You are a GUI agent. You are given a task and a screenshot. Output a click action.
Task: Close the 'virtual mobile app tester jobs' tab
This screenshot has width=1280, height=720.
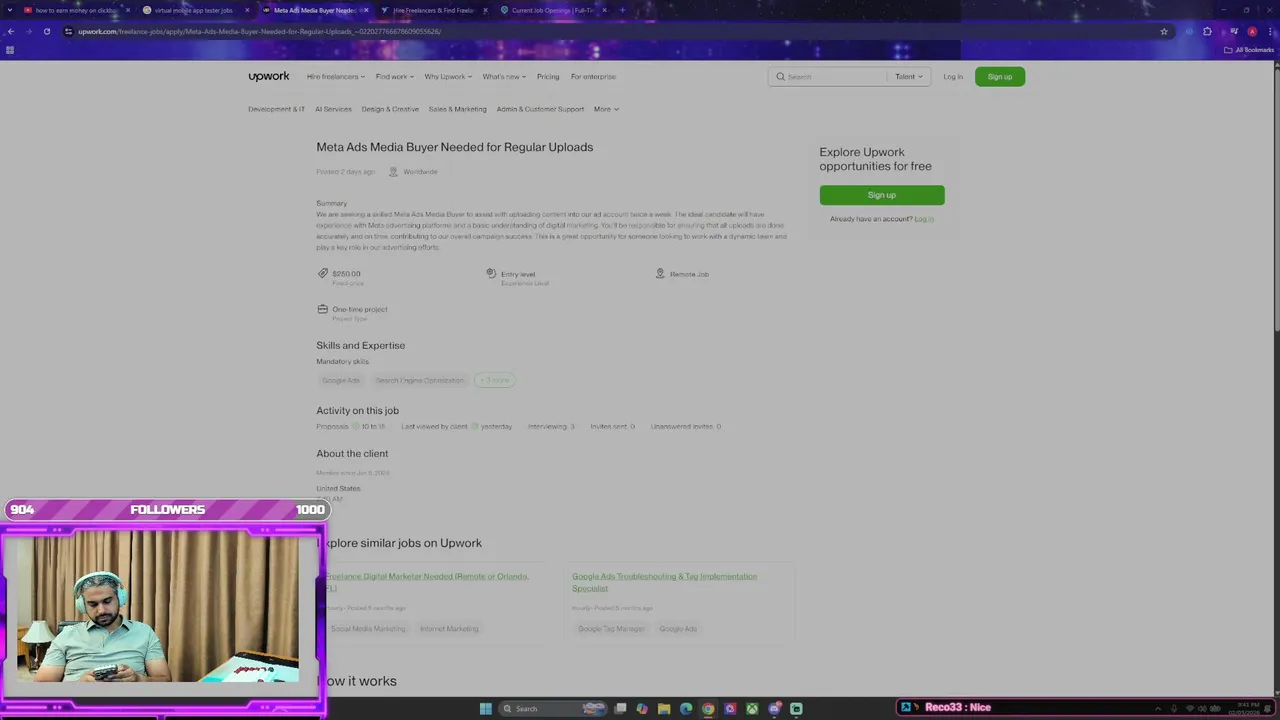coord(247,10)
